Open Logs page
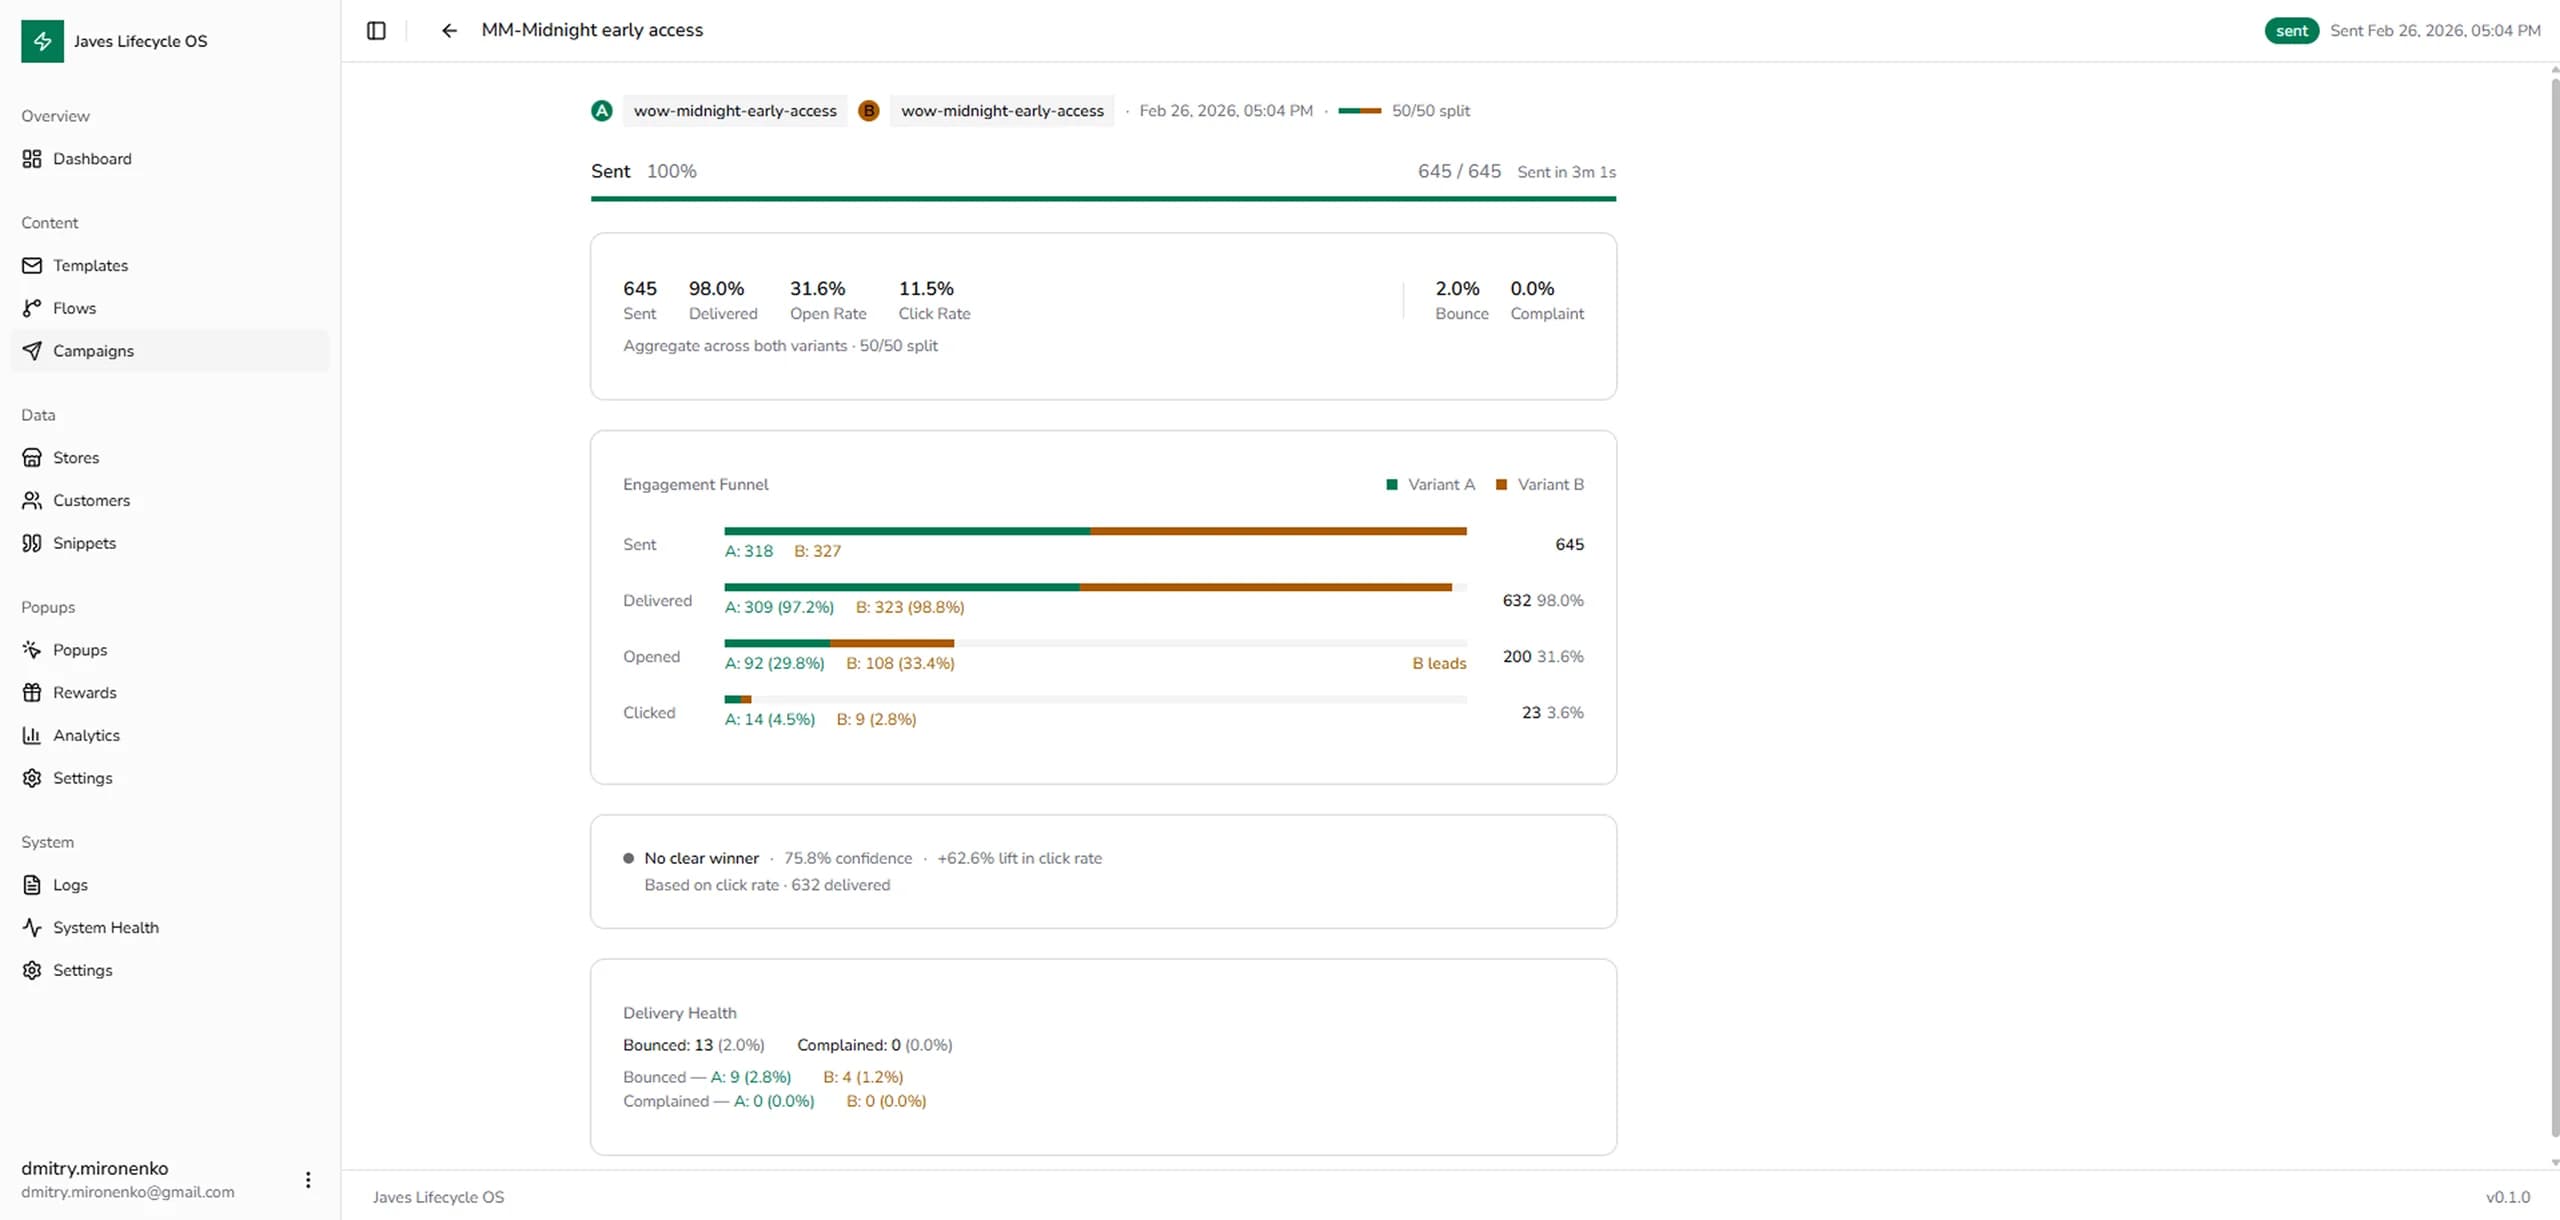2560x1220 pixels. point(70,885)
